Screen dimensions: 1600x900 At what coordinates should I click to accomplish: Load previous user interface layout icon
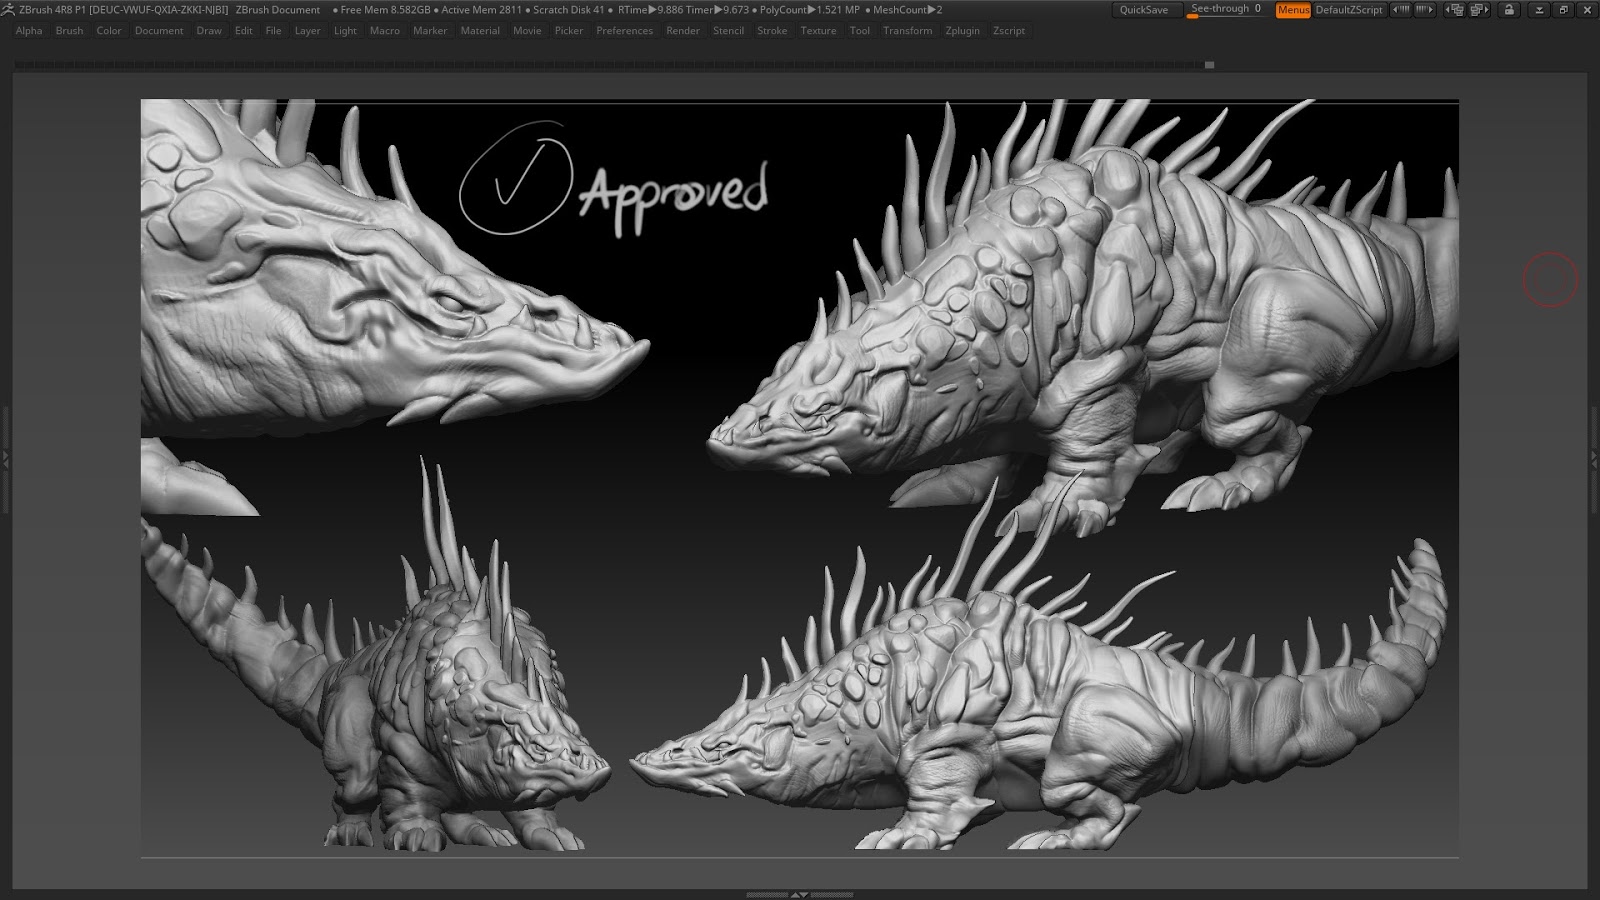click(1455, 9)
